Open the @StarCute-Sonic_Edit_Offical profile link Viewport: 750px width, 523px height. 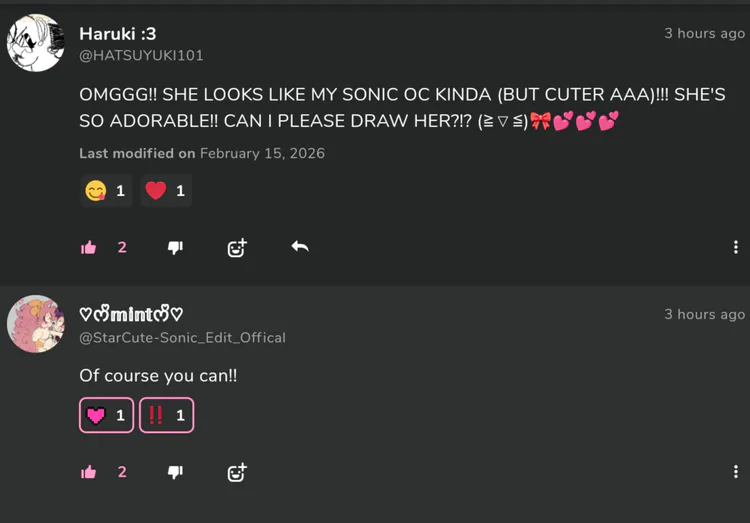point(182,338)
